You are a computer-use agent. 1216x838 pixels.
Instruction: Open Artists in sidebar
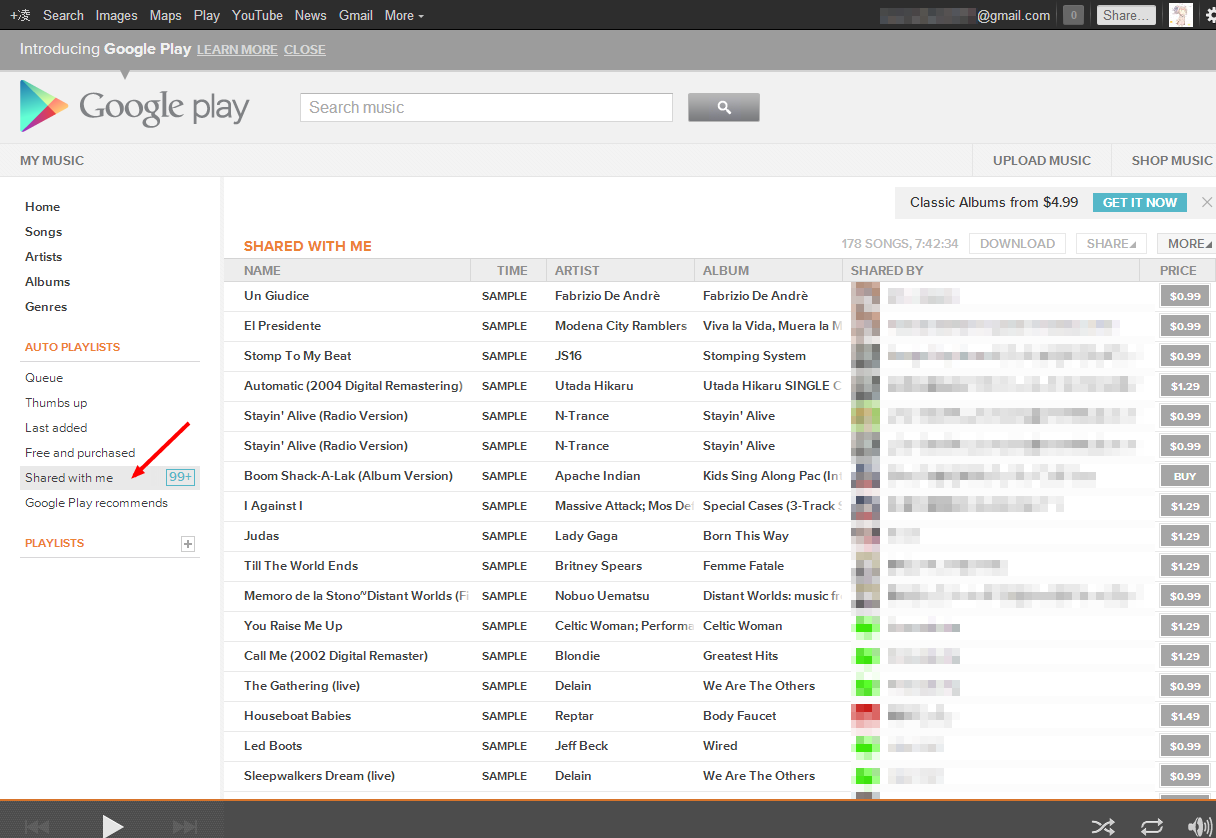[43, 257]
